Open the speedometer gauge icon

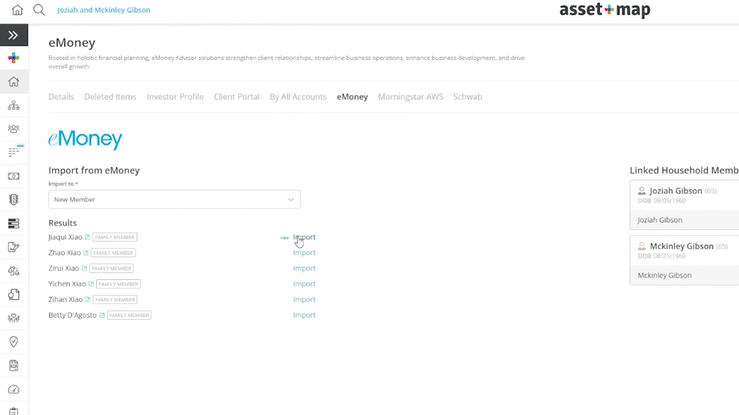pyautogui.click(x=14, y=389)
